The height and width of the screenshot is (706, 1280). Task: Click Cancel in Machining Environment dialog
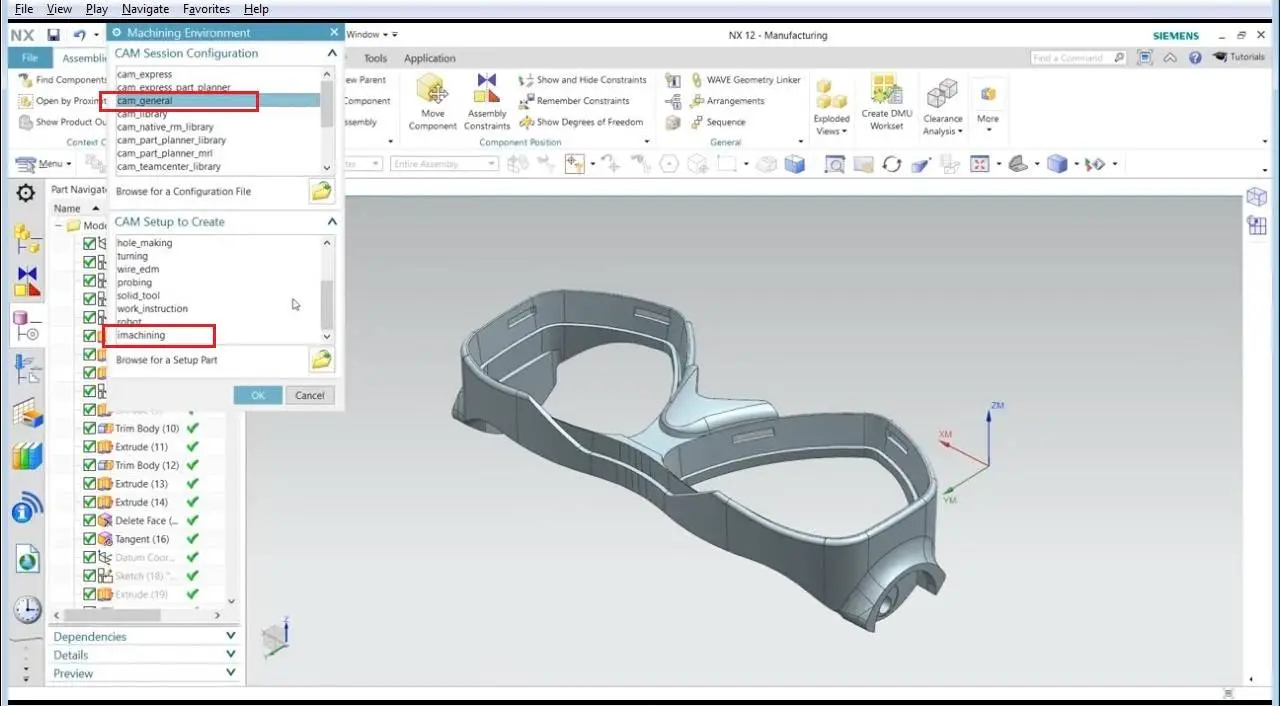(x=310, y=395)
